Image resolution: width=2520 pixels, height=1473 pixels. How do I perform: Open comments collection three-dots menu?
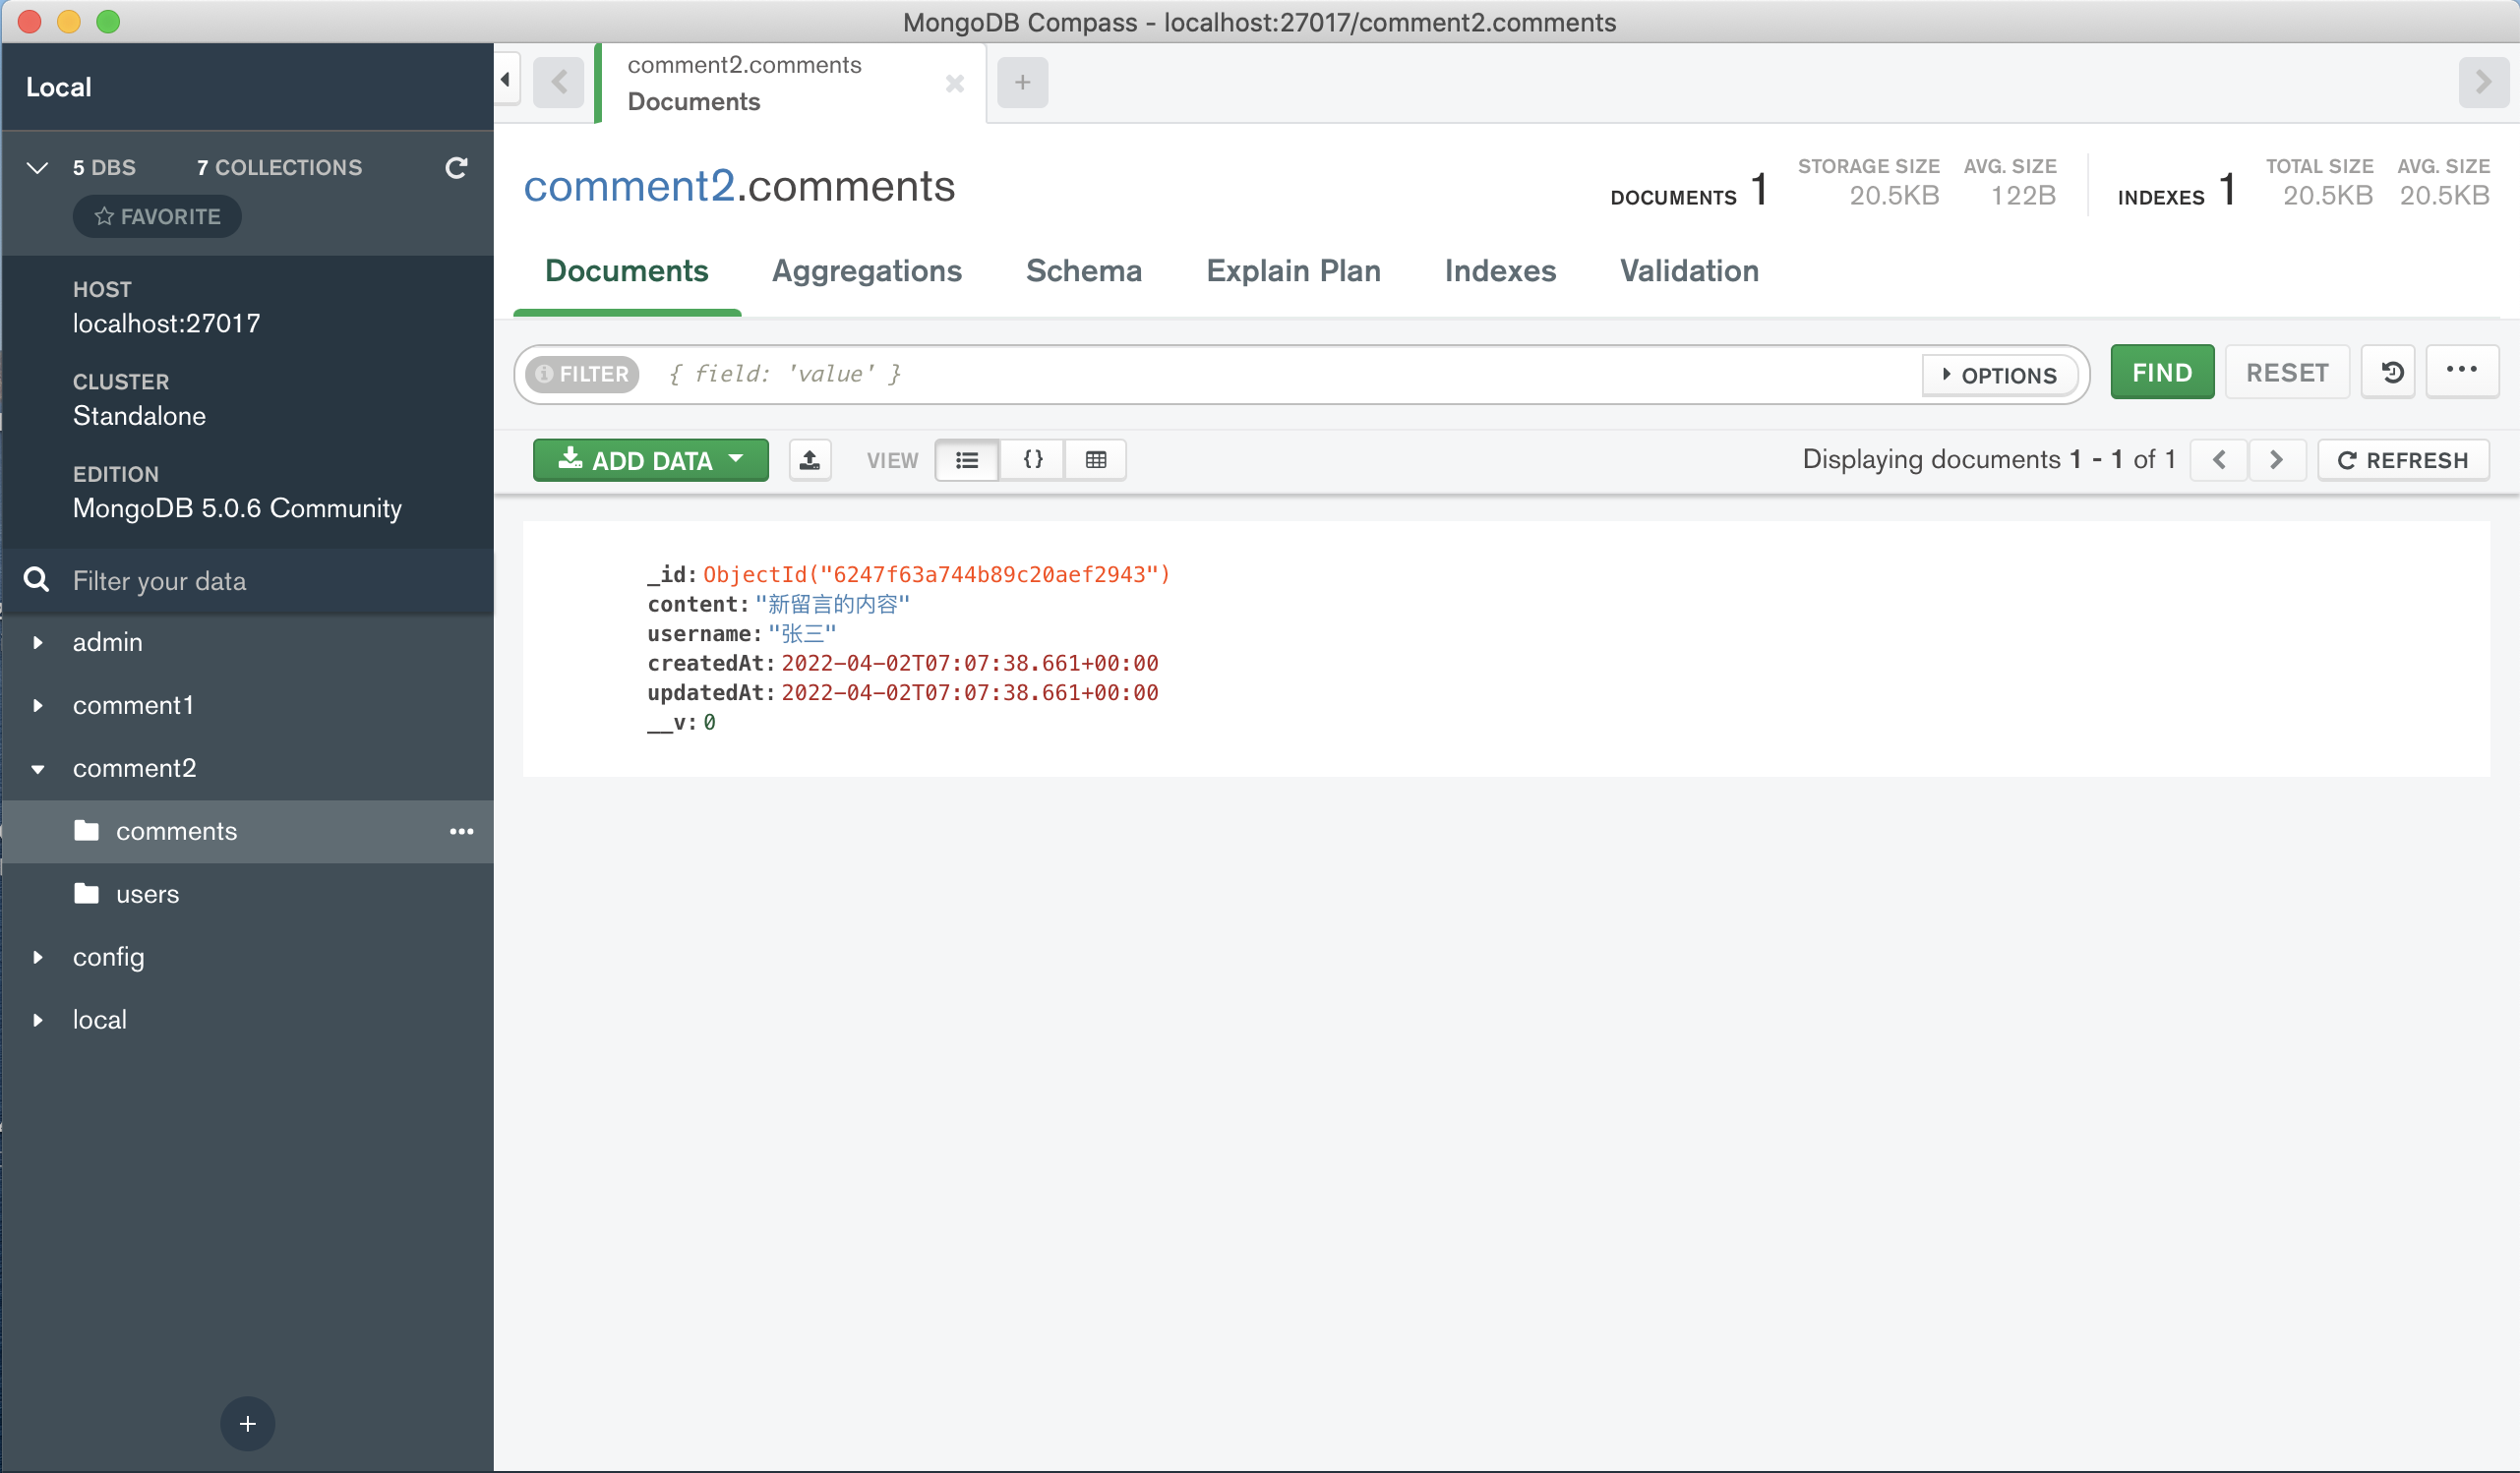461,831
